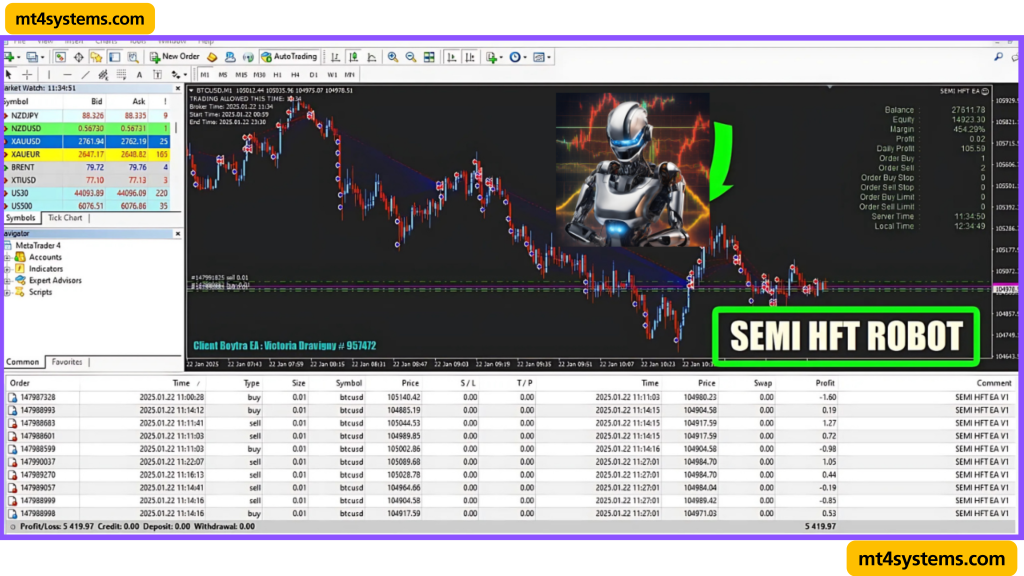Viewport: 1024px width, 576px height.
Task: Click the Zoom Out magnifier icon
Action: pyautogui.click(x=411, y=57)
